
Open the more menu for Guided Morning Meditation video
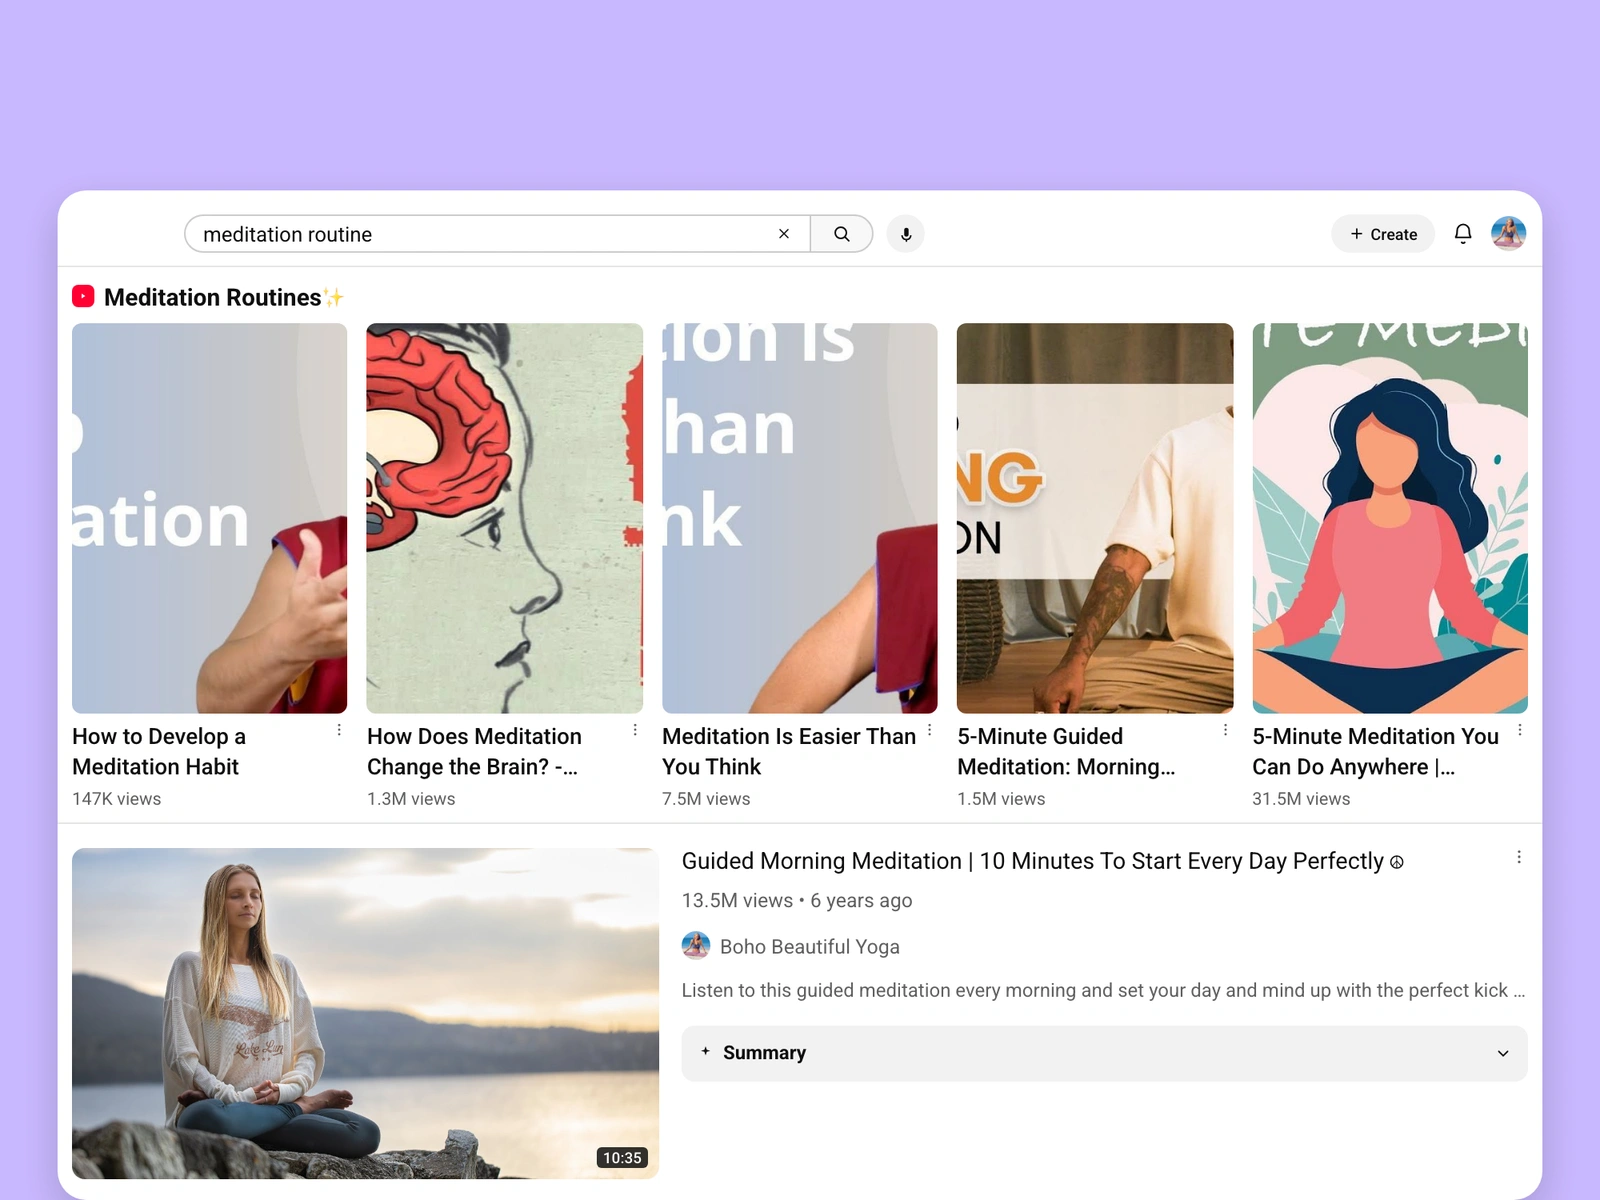coord(1519,857)
